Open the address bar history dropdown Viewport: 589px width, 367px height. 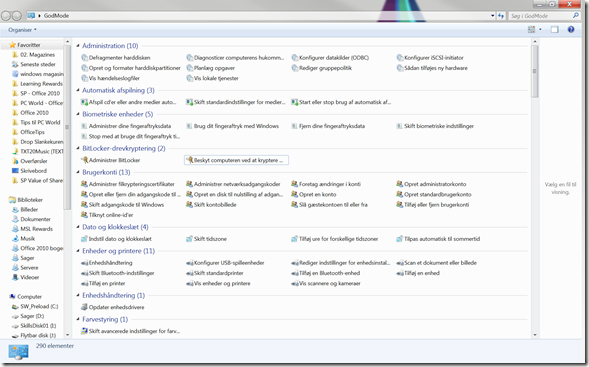[x=492, y=16]
